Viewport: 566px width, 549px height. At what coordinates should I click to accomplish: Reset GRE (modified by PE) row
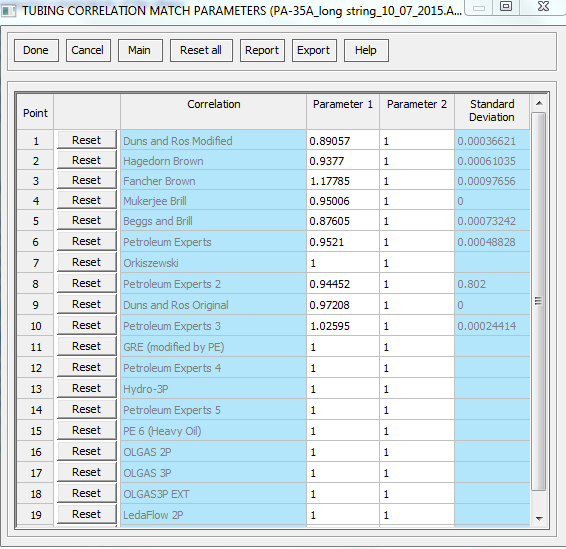(x=87, y=346)
